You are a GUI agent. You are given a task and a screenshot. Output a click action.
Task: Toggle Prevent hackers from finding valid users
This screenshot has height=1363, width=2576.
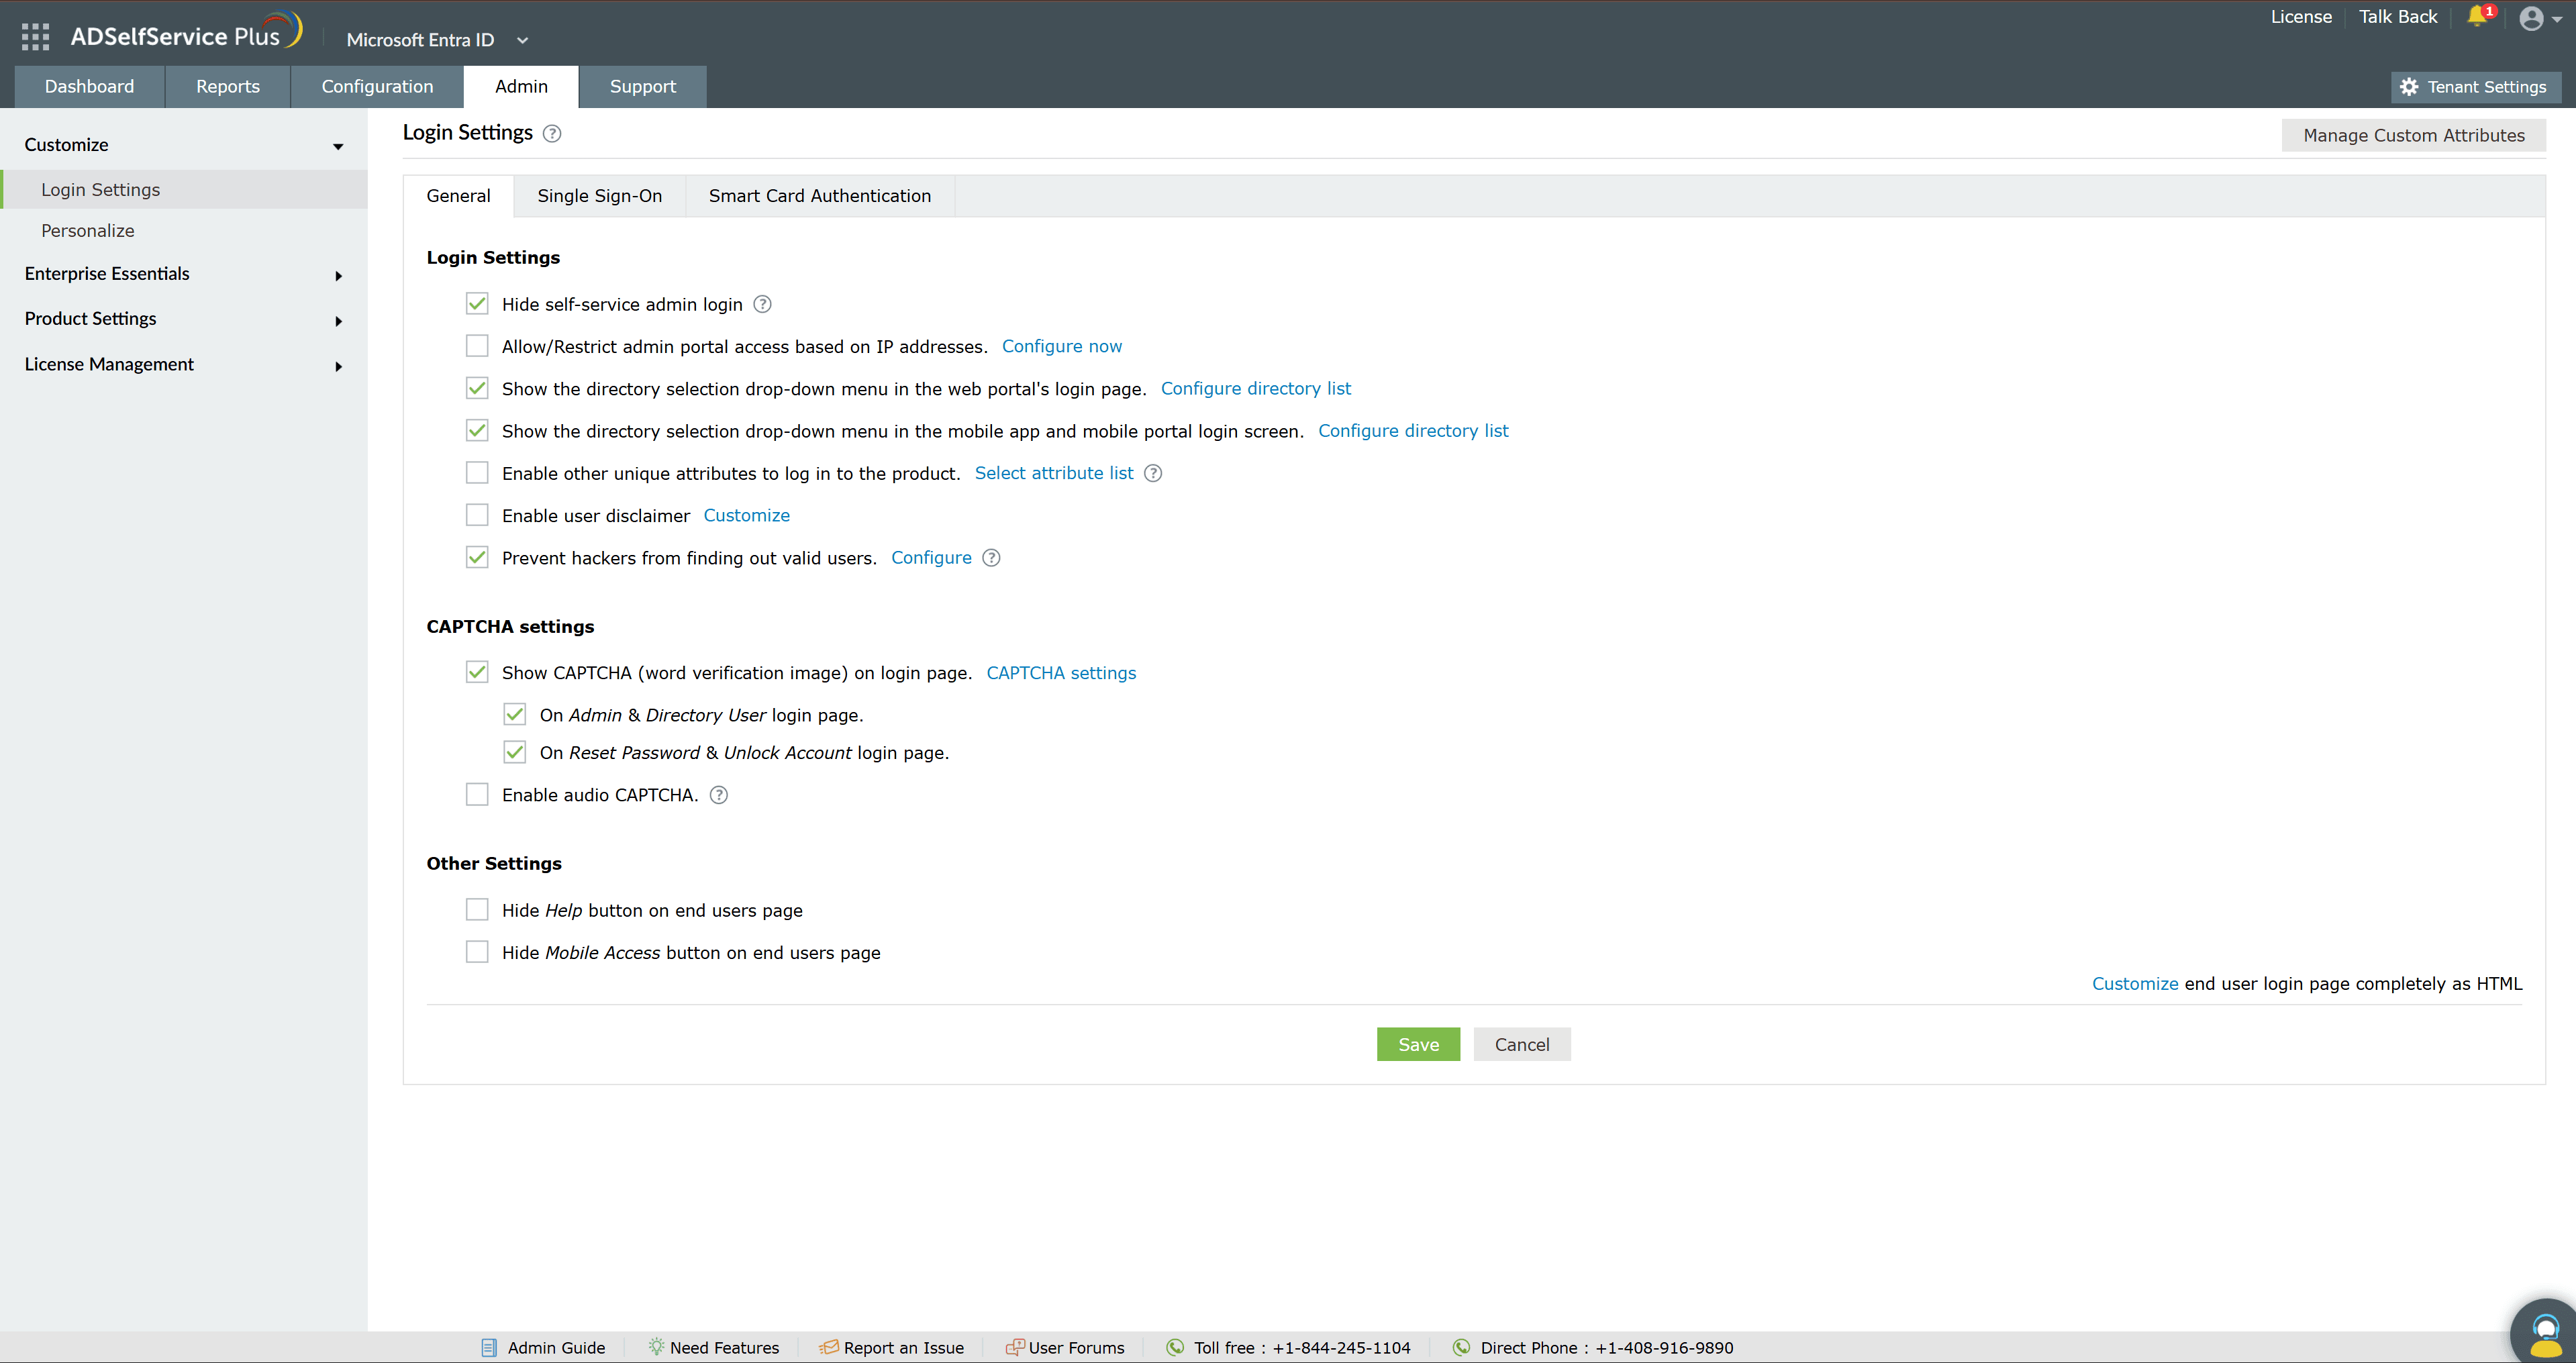tap(477, 558)
